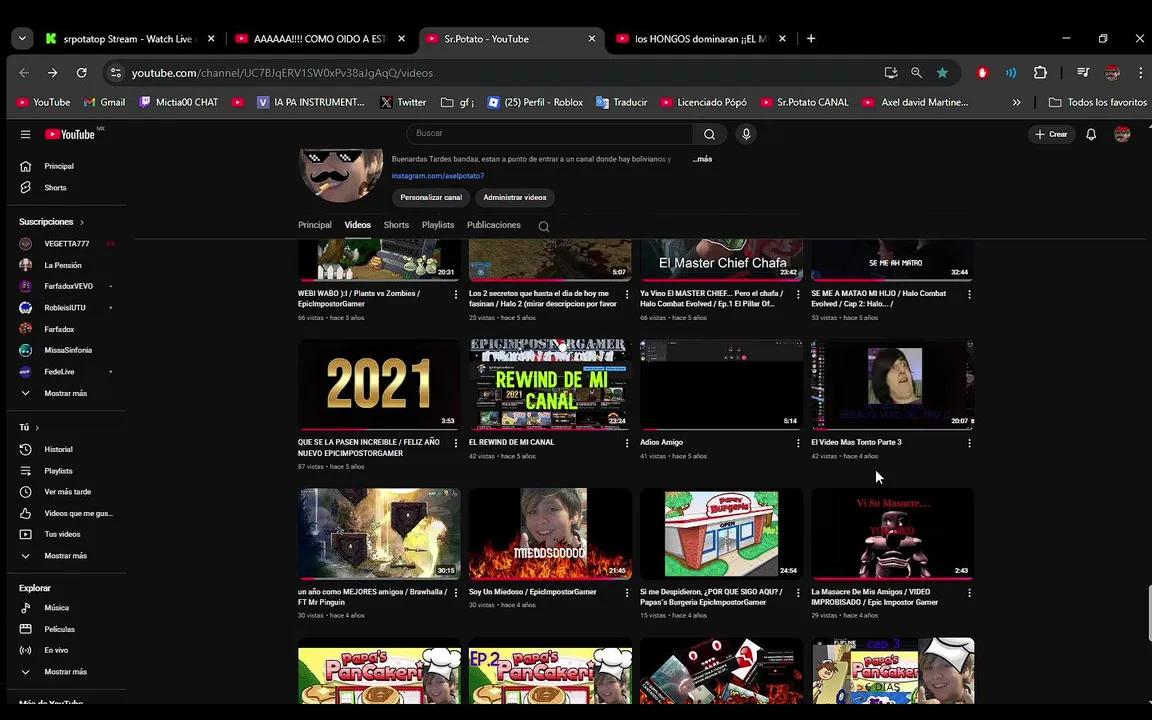The image size is (1152, 720).
Task: Open the browser extensions puzzle icon
Action: [1040, 73]
